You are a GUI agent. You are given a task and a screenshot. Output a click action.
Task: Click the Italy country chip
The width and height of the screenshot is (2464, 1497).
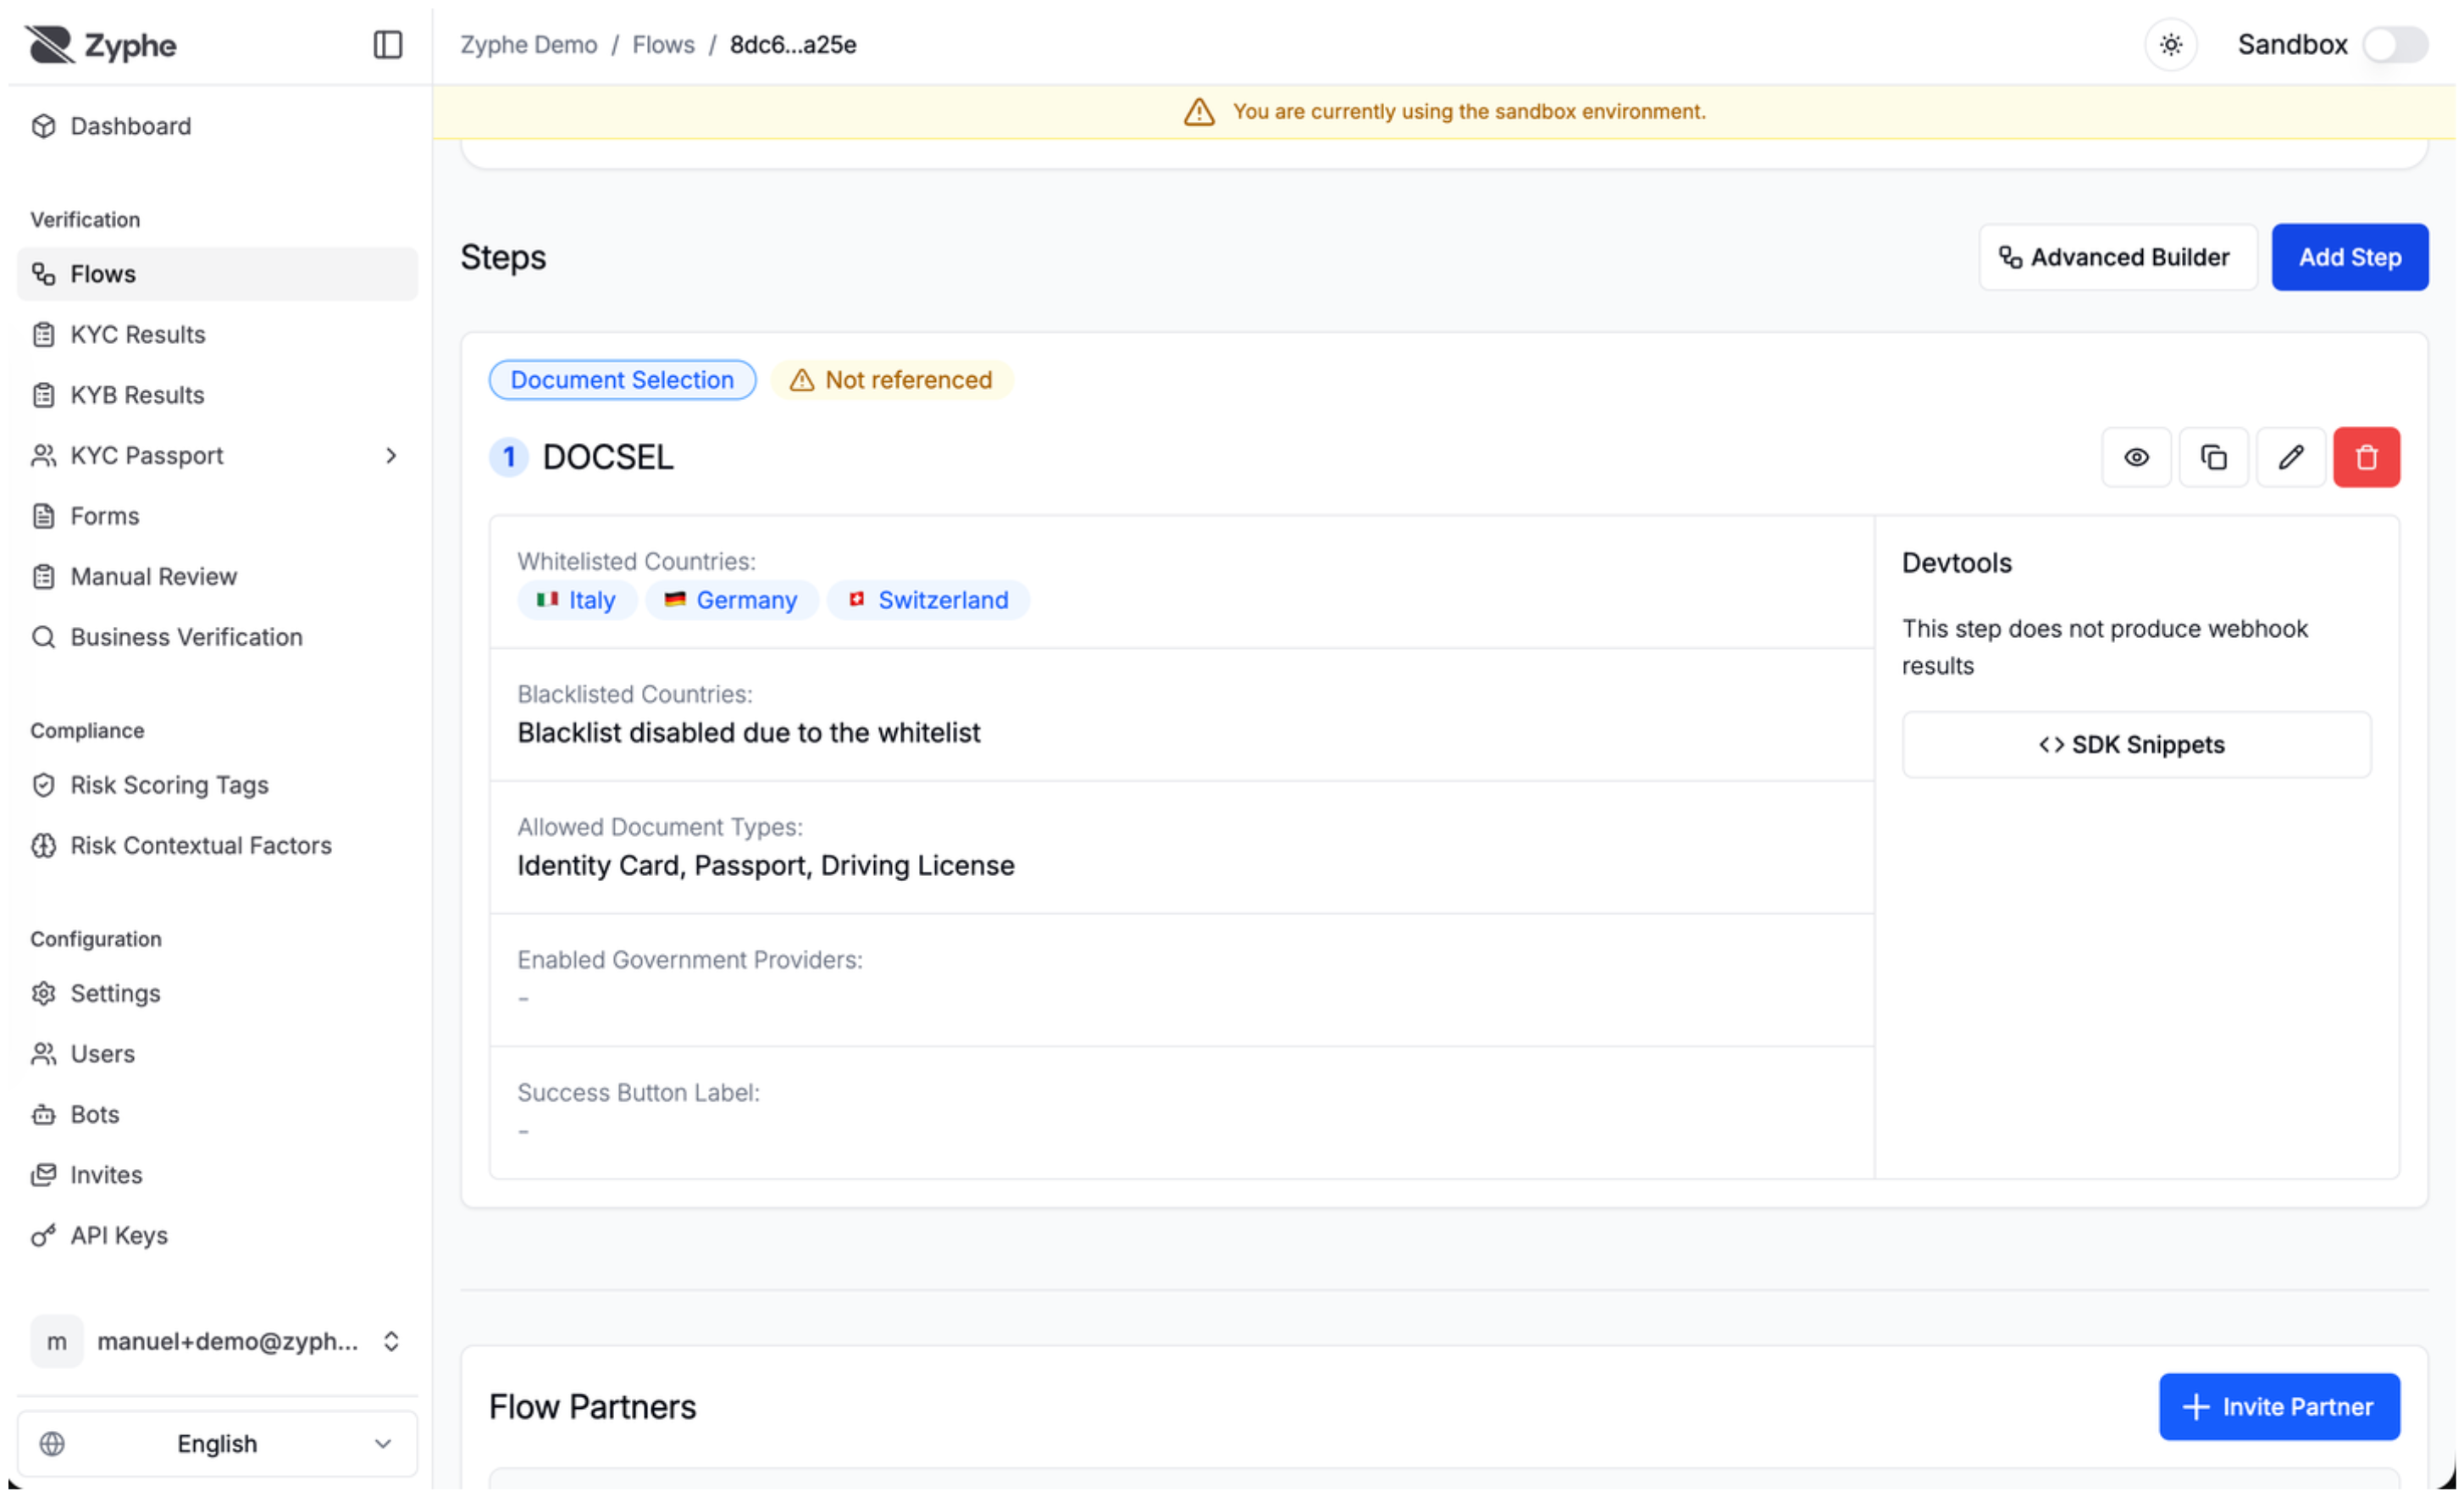577,600
